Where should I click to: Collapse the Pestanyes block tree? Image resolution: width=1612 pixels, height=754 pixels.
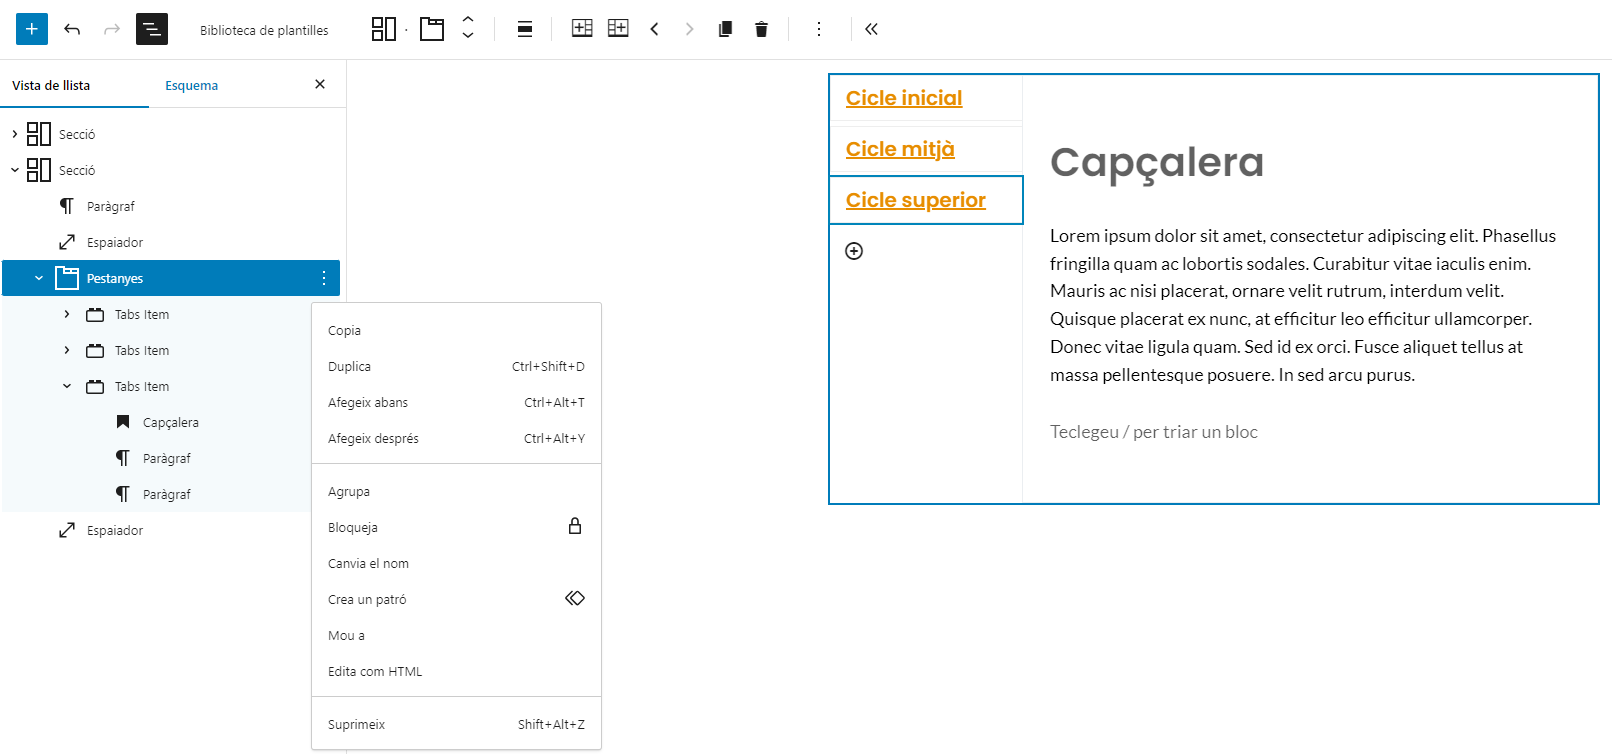pyautogui.click(x=39, y=278)
